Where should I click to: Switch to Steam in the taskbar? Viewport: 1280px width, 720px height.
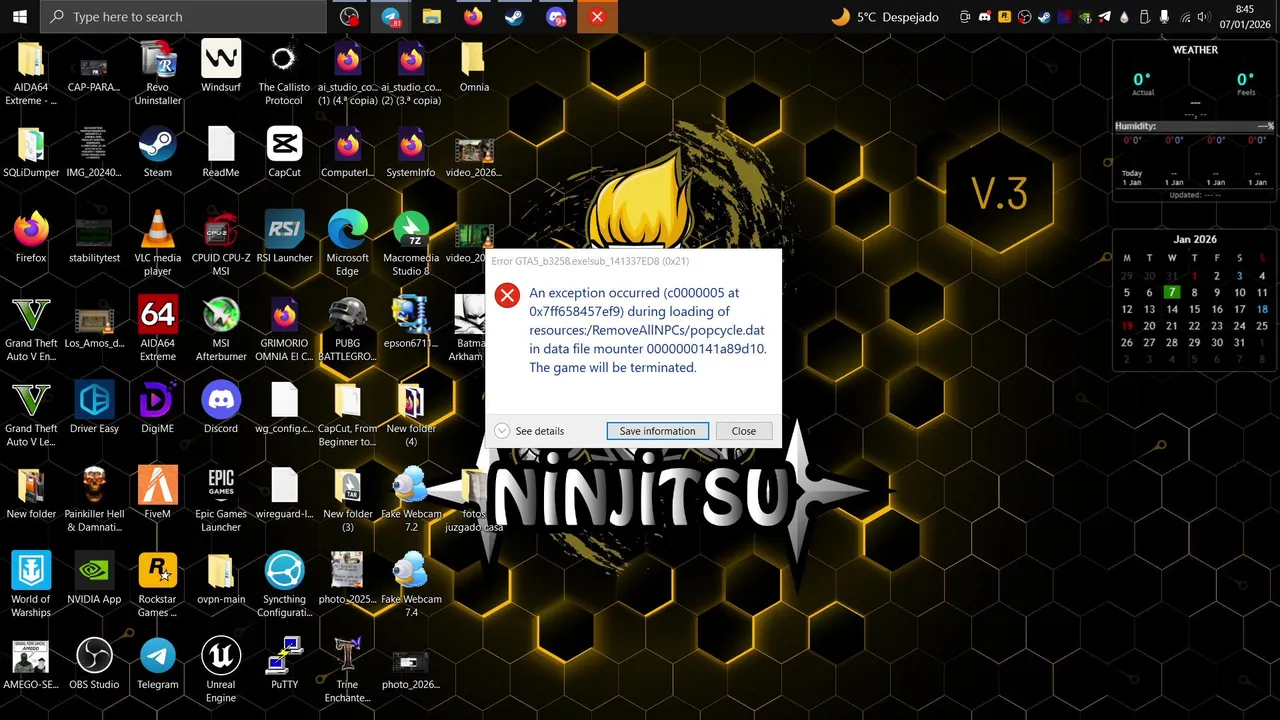click(x=514, y=16)
